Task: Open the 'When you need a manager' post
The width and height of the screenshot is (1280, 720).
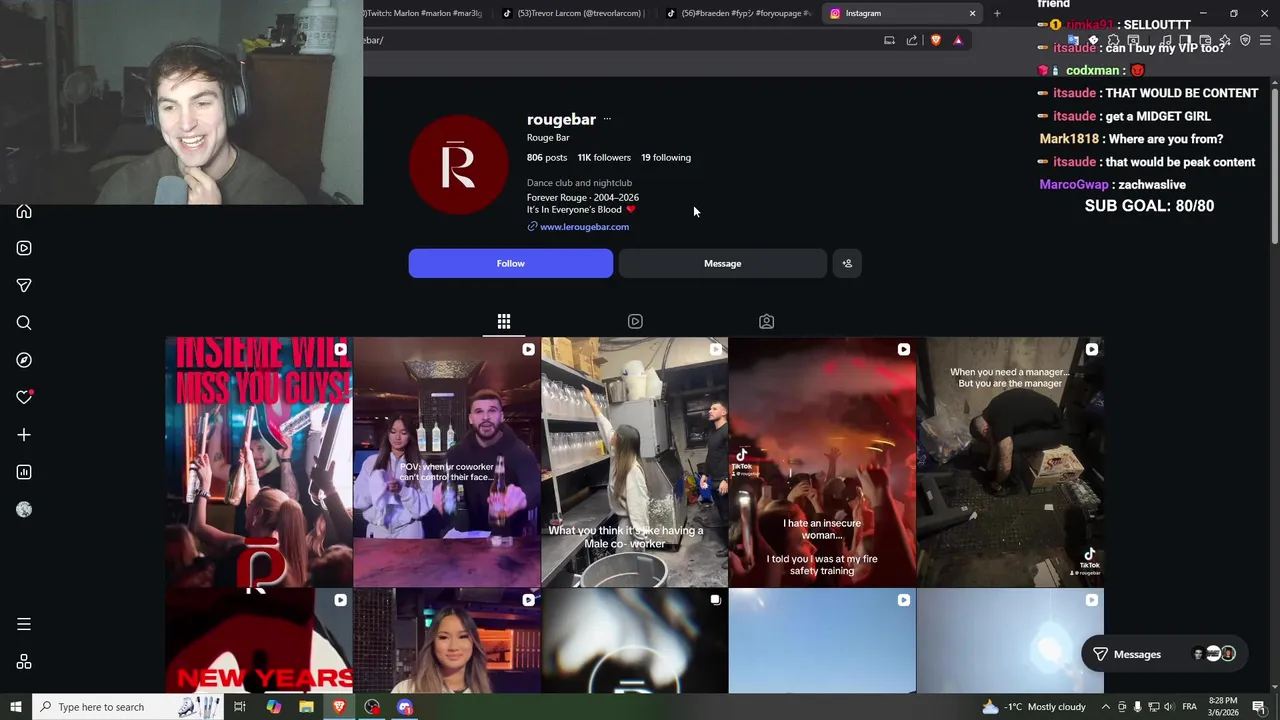Action: (x=1010, y=462)
